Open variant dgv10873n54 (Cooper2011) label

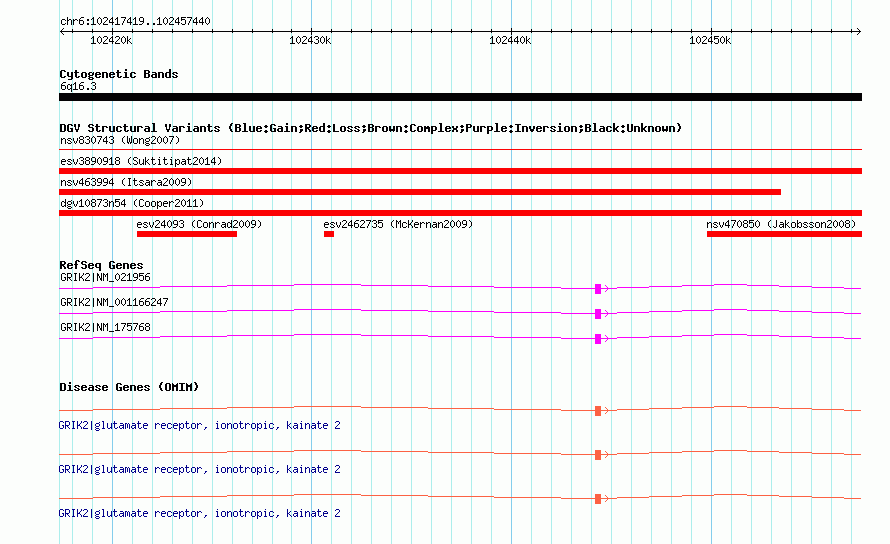pyautogui.click(x=132, y=203)
